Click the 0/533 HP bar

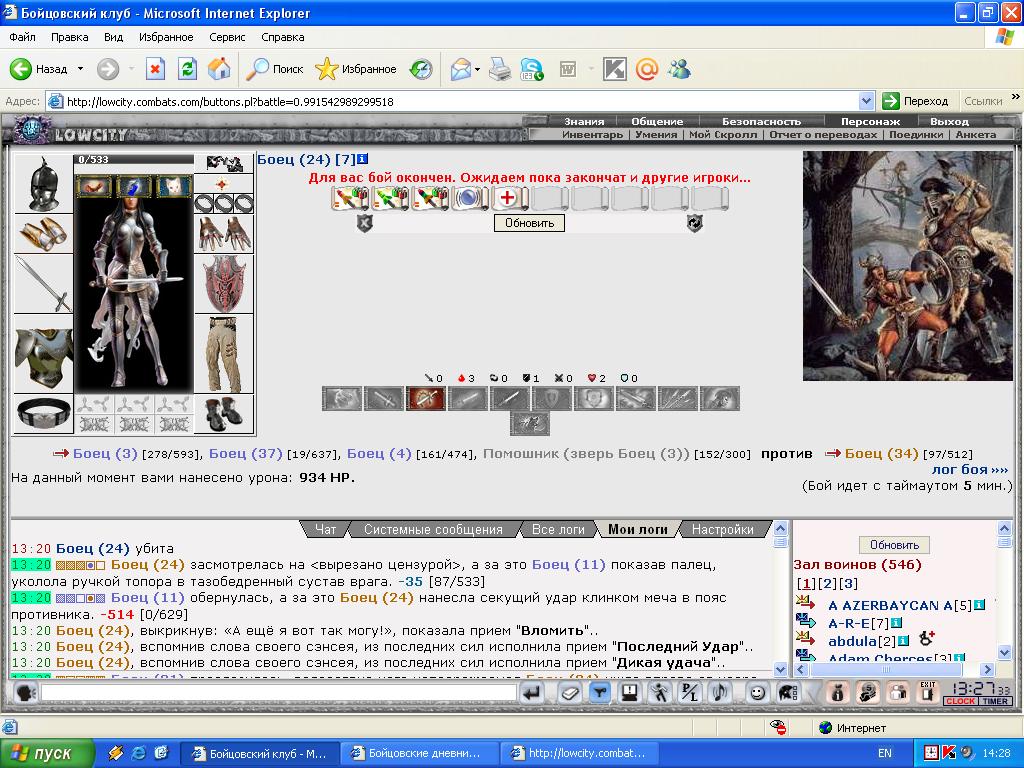[x=134, y=159]
